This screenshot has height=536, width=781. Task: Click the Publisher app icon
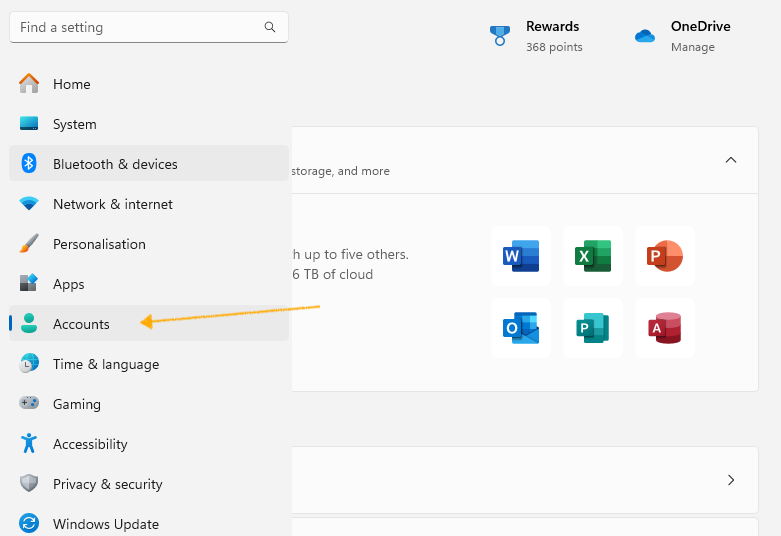click(x=593, y=328)
